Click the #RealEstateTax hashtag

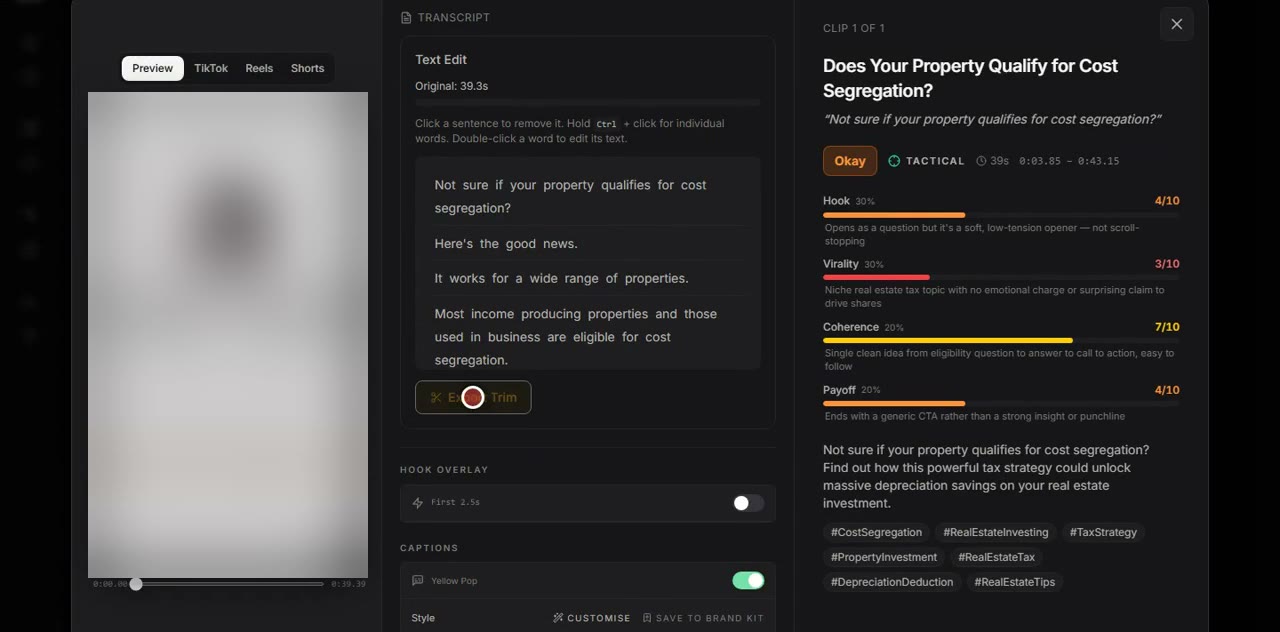click(x=996, y=557)
